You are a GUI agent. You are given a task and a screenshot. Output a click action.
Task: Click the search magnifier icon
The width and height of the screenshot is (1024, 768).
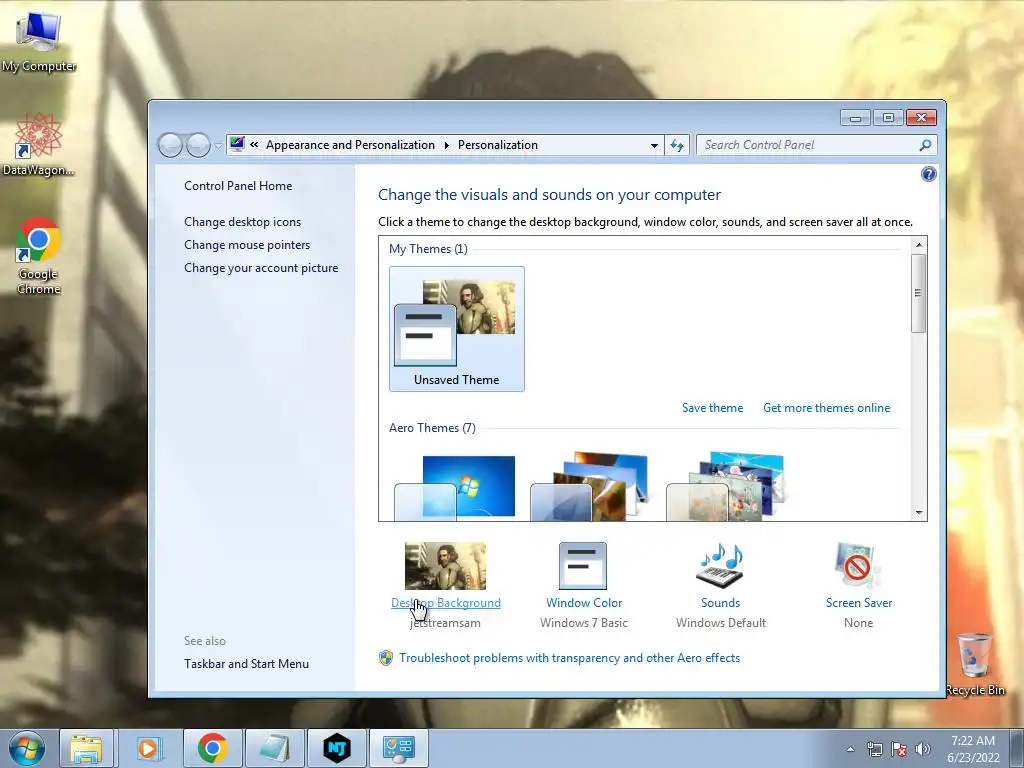coord(925,145)
